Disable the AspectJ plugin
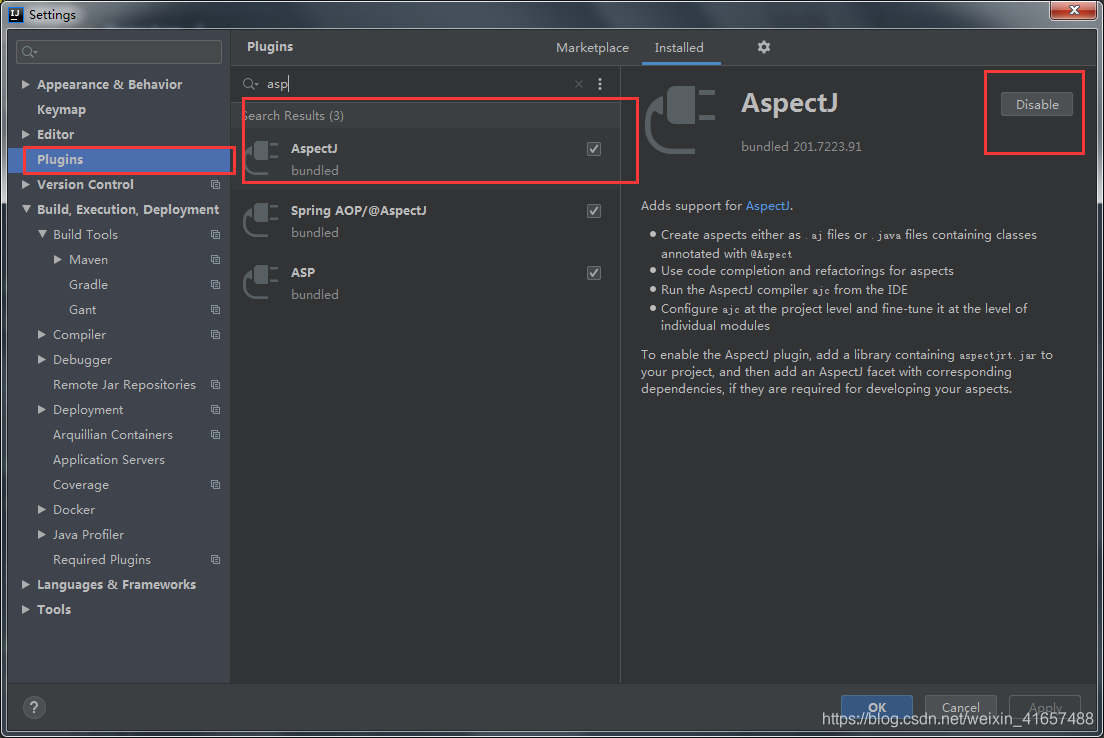The width and height of the screenshot is (1104, 738). tap(1036, 104)
